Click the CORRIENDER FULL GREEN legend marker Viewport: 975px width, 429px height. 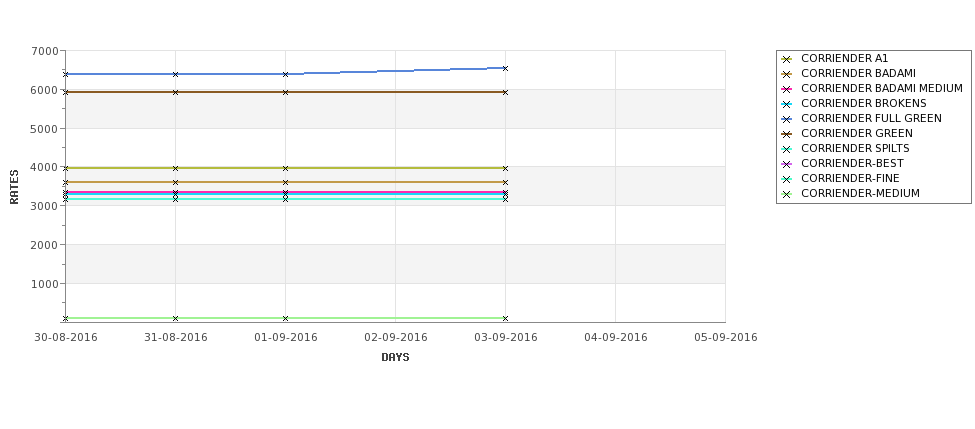pyautogui.click(x=787, y=119)
